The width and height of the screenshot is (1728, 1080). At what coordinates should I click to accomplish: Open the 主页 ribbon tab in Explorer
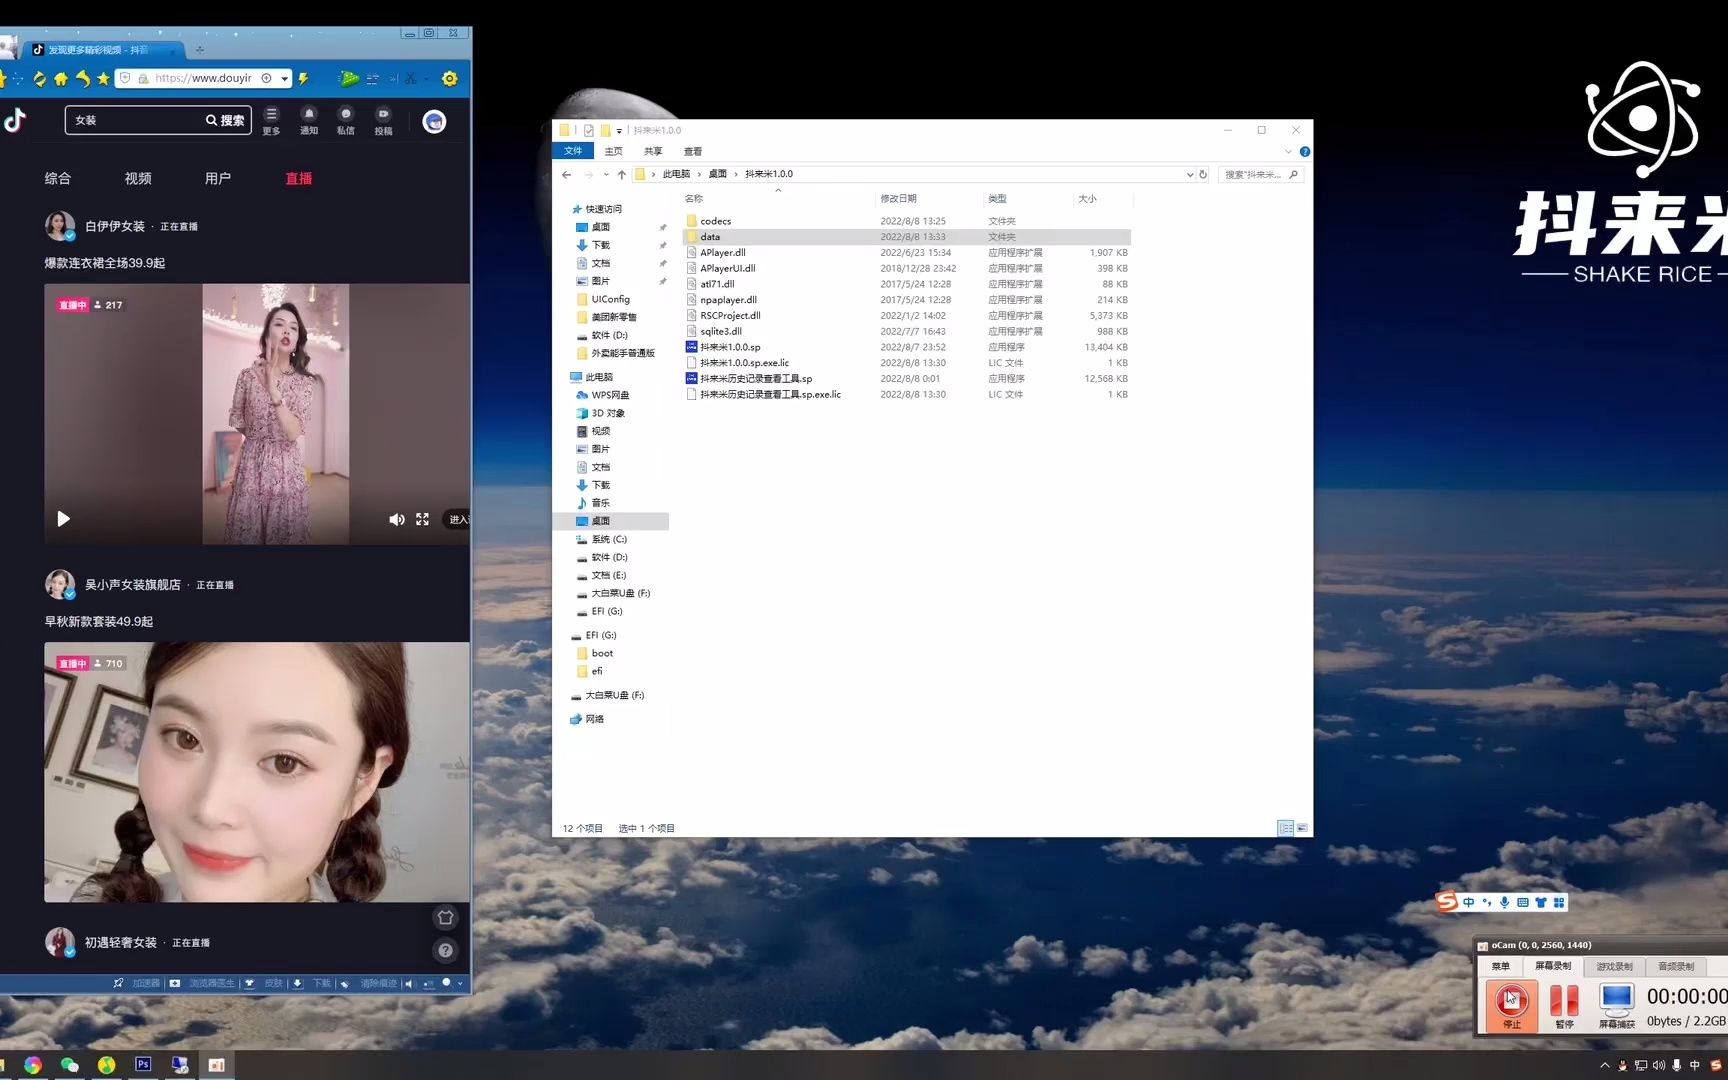click(x=613, y=151)
